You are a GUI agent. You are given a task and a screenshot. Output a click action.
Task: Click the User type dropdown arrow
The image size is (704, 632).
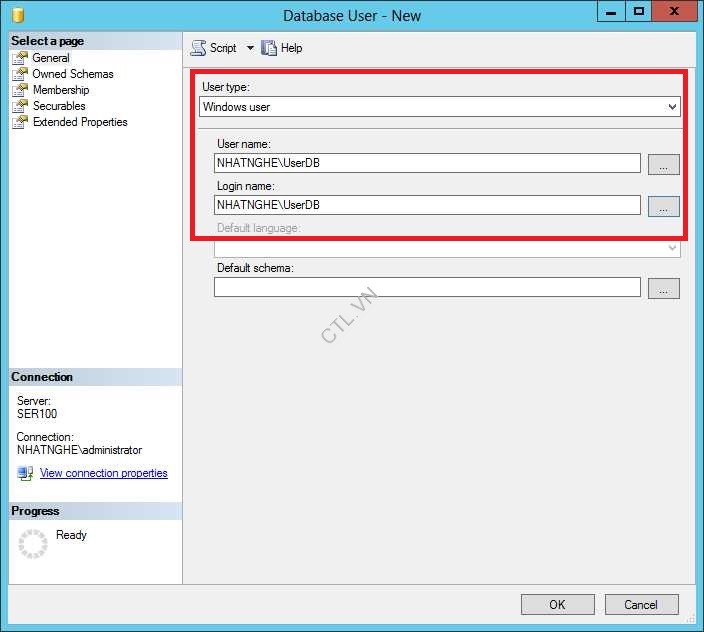coord(672,107)
